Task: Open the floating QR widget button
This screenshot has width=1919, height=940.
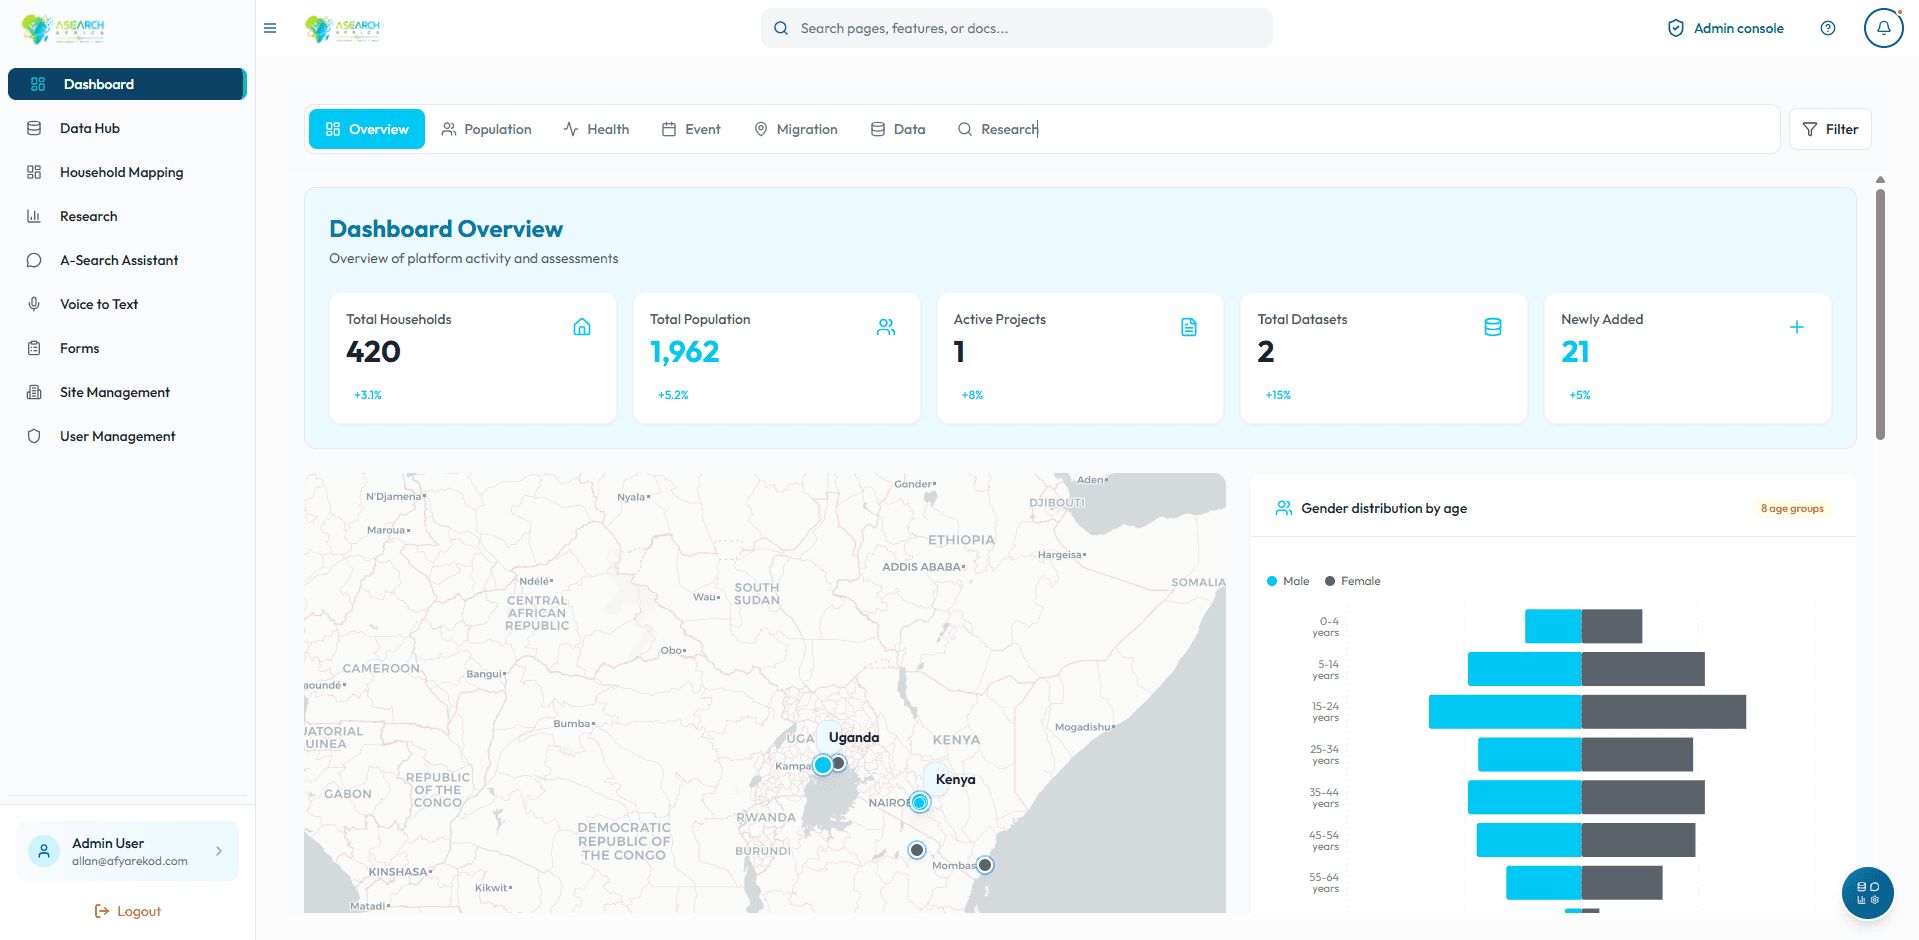Action: (1868, 893)
